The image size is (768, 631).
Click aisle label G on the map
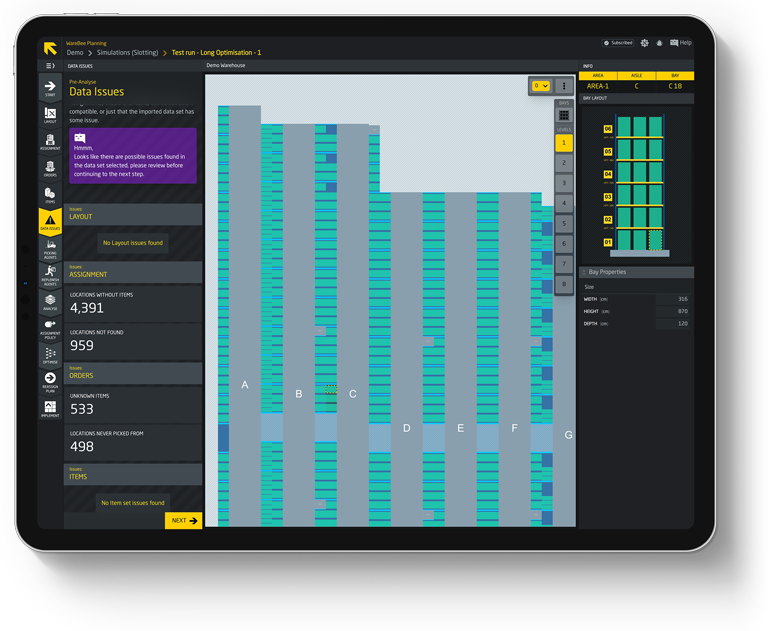point(568,435)
